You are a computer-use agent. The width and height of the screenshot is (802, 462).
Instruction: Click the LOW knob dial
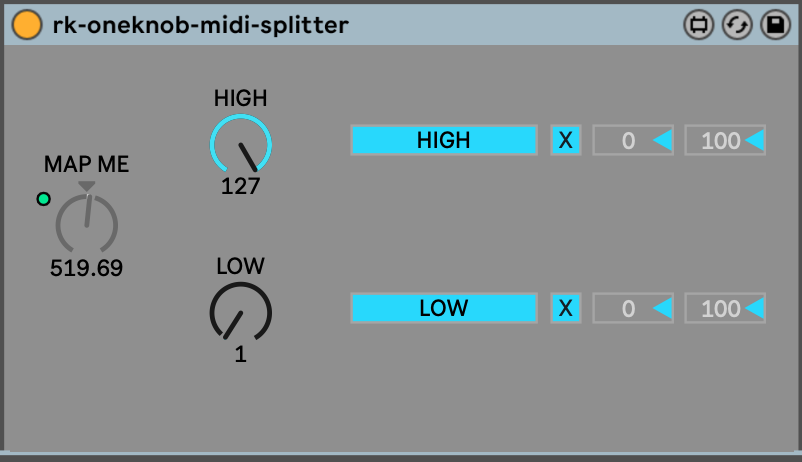click(241, 312)
